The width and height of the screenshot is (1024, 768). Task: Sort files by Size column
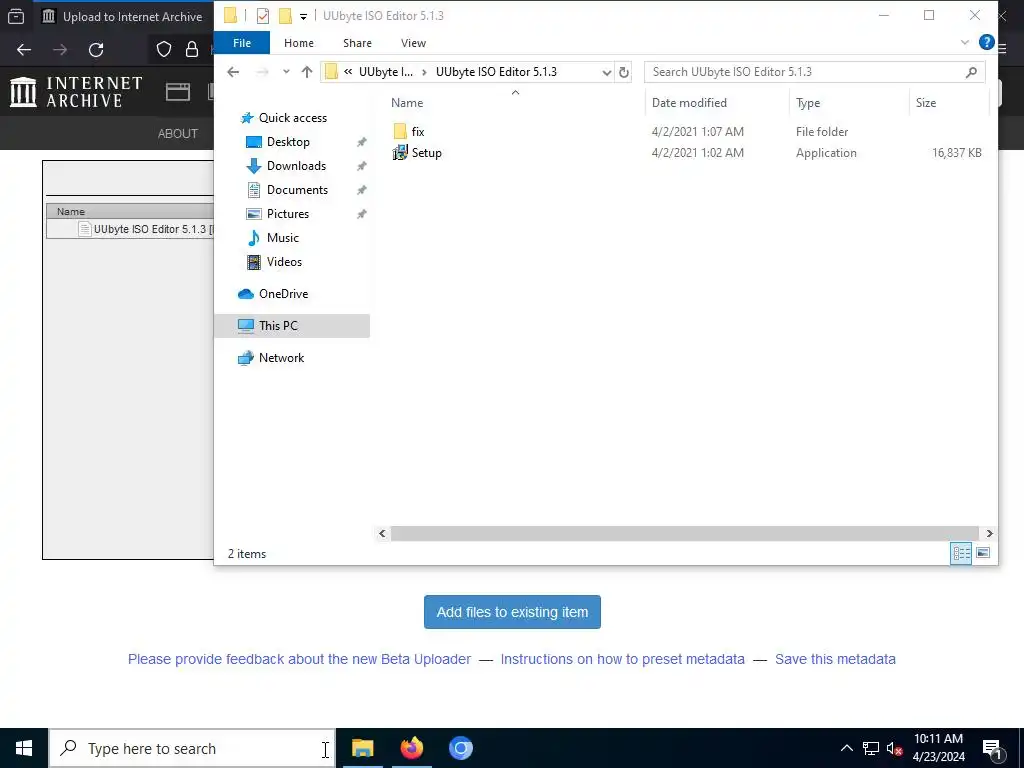pyautogui.click(x=925, y=103)
